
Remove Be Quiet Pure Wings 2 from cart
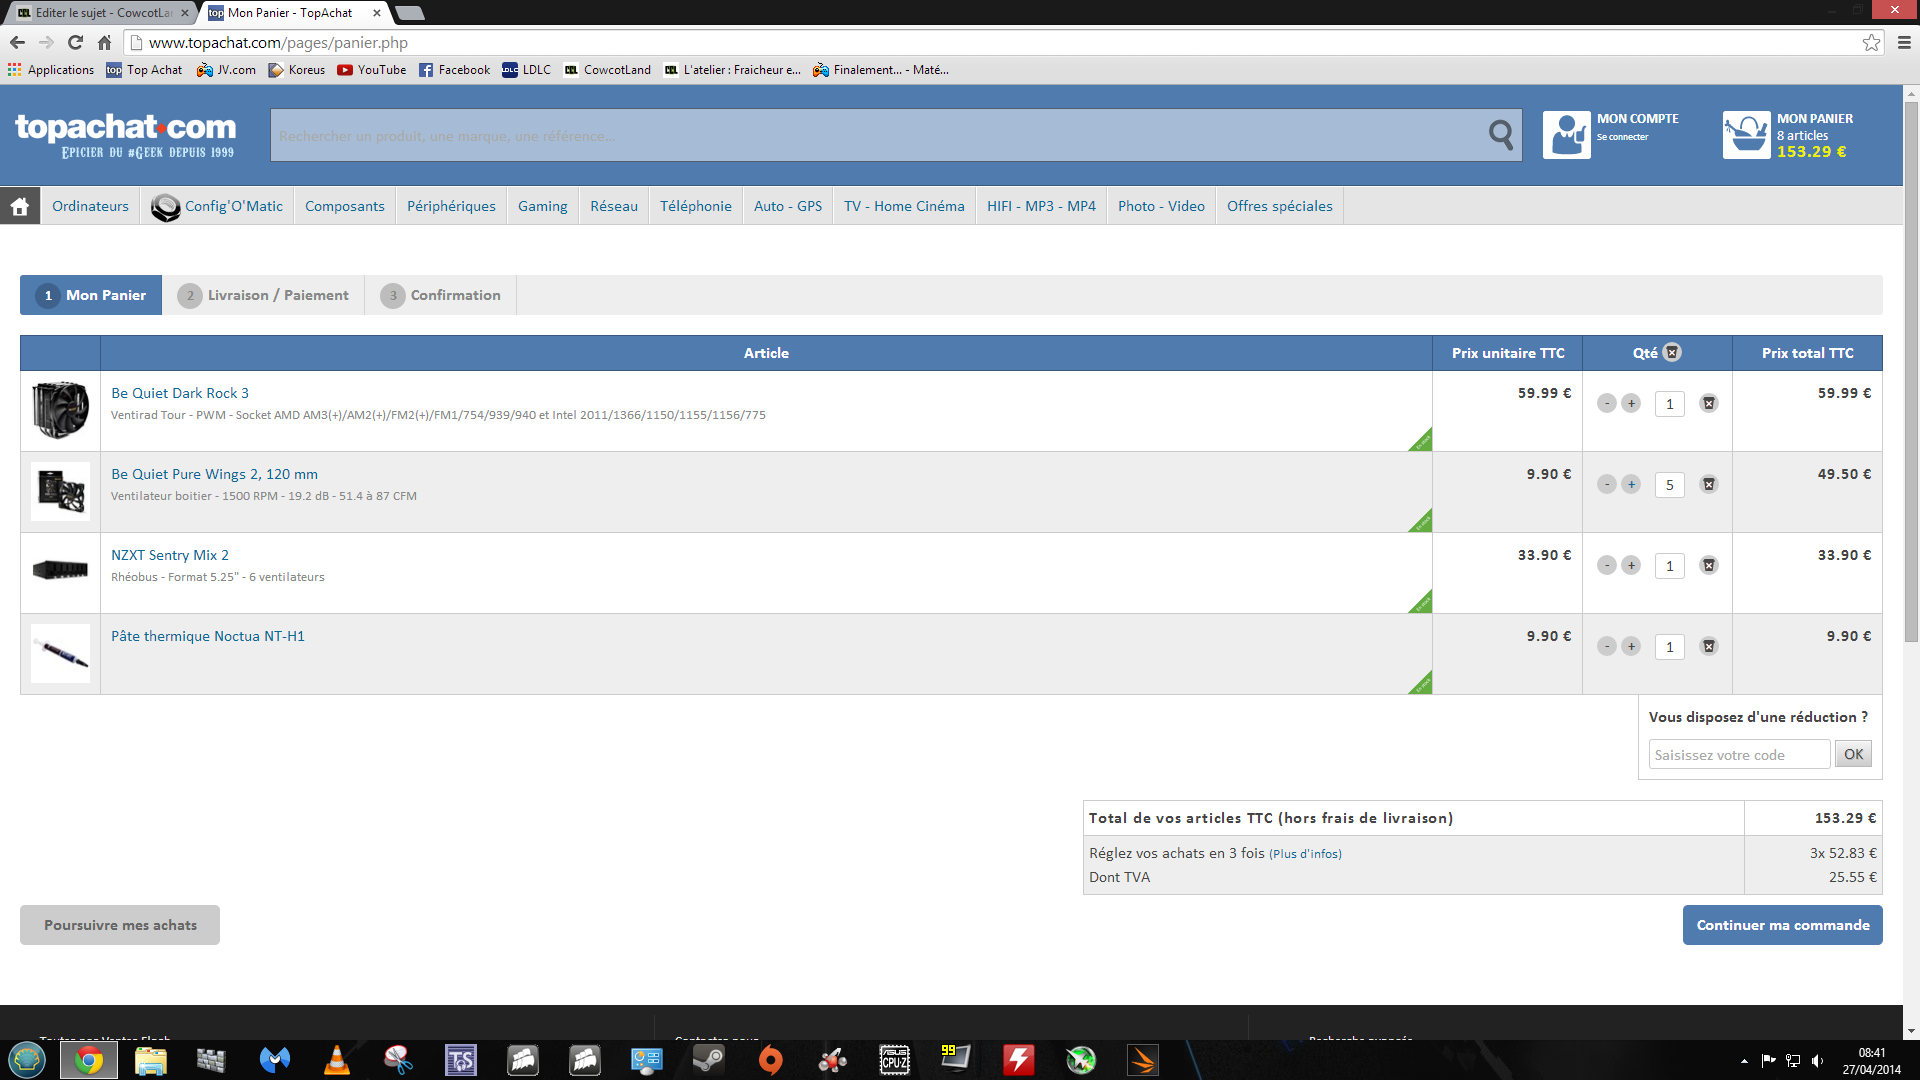pos(1709,484)
